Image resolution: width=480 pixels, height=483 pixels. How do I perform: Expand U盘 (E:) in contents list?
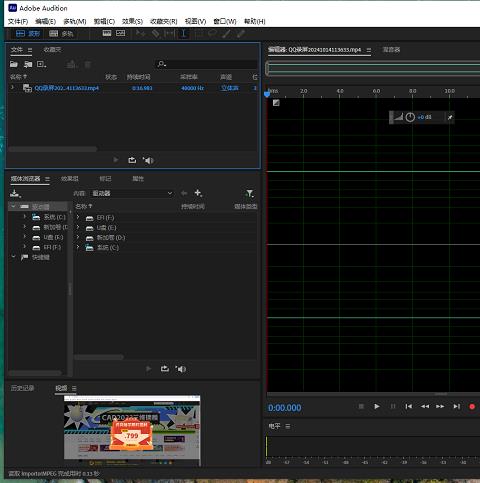(x=78, y=227)
